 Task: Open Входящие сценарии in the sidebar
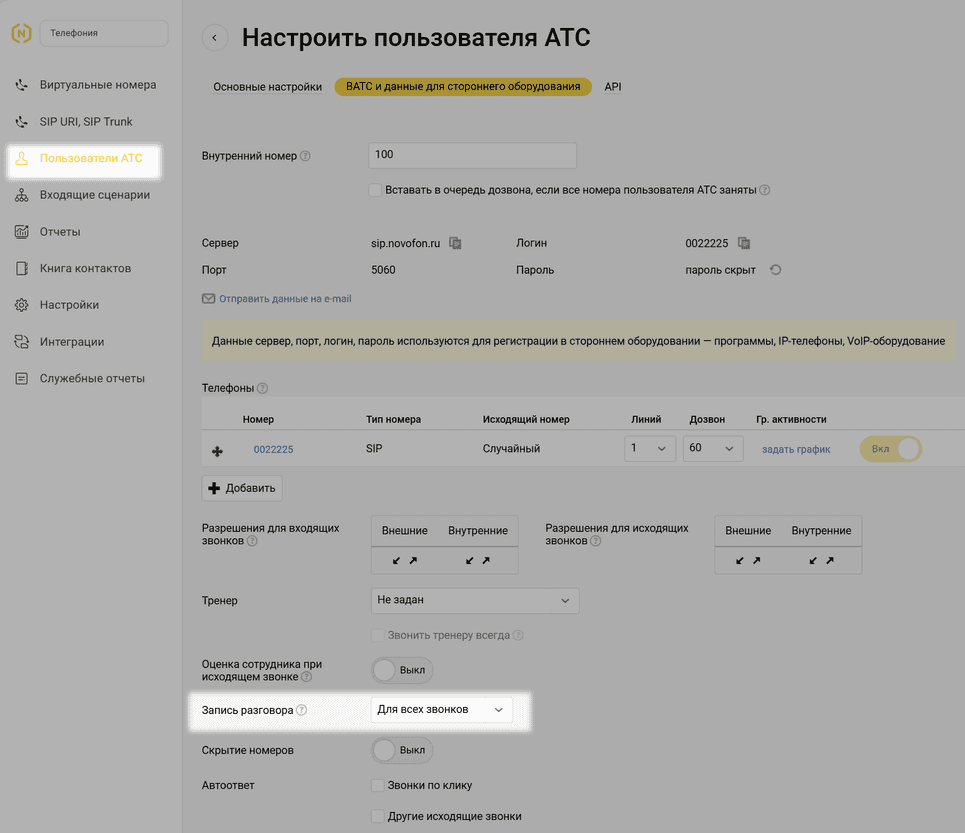pos(94,195)
